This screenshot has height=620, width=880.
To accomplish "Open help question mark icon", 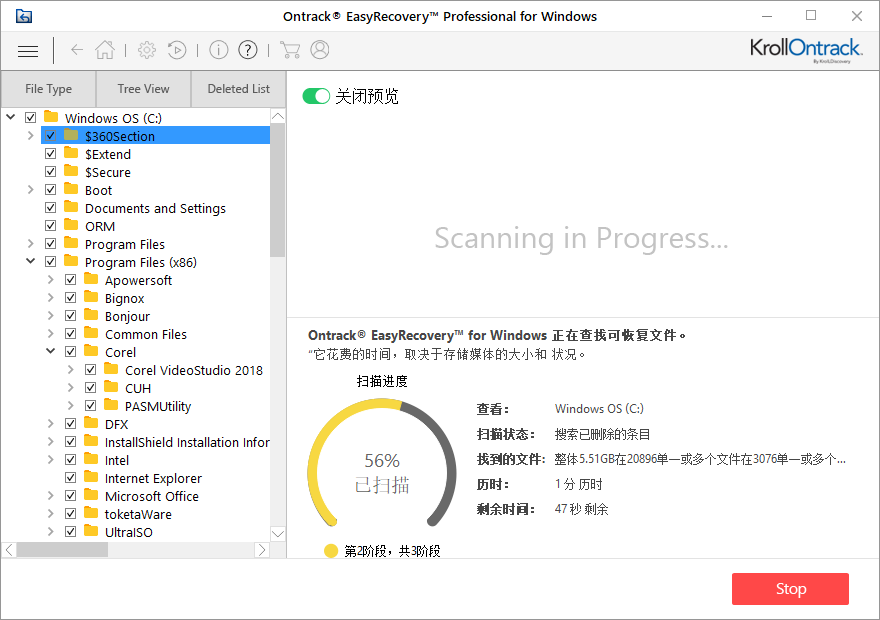I will coord(248,50).
